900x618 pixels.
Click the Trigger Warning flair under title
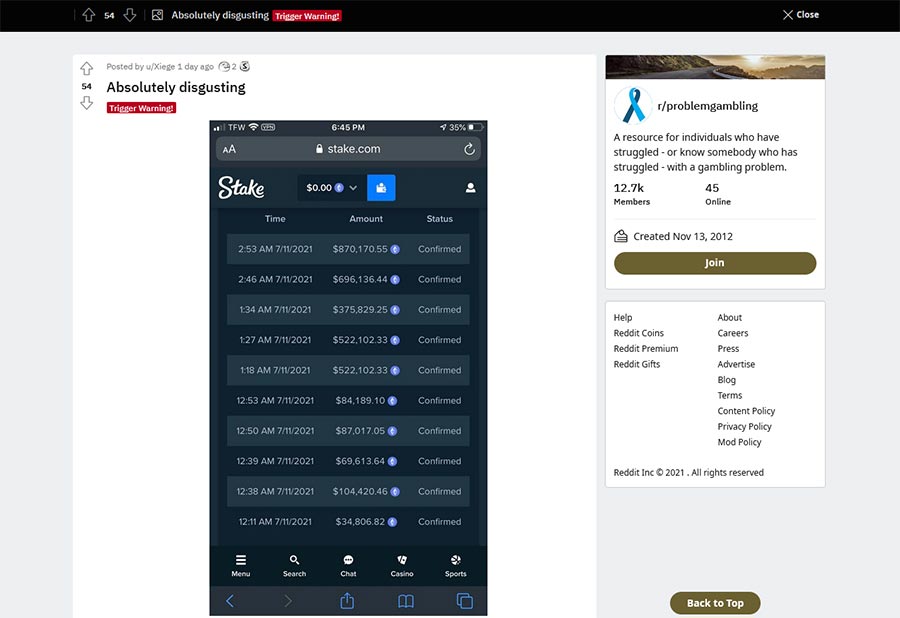[x=141, y=108]
